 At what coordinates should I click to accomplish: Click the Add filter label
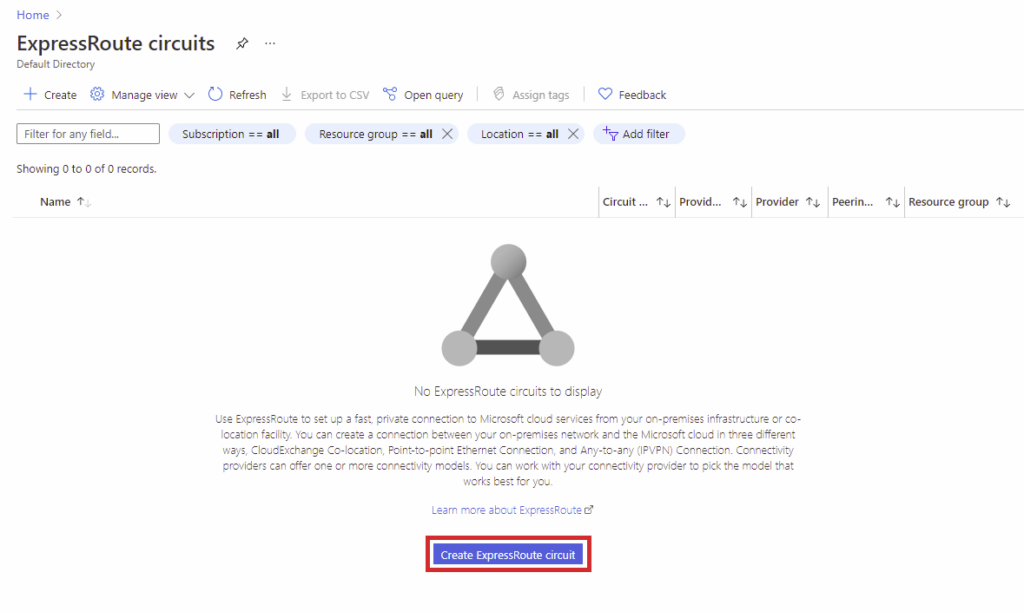[x=646, y=134]
